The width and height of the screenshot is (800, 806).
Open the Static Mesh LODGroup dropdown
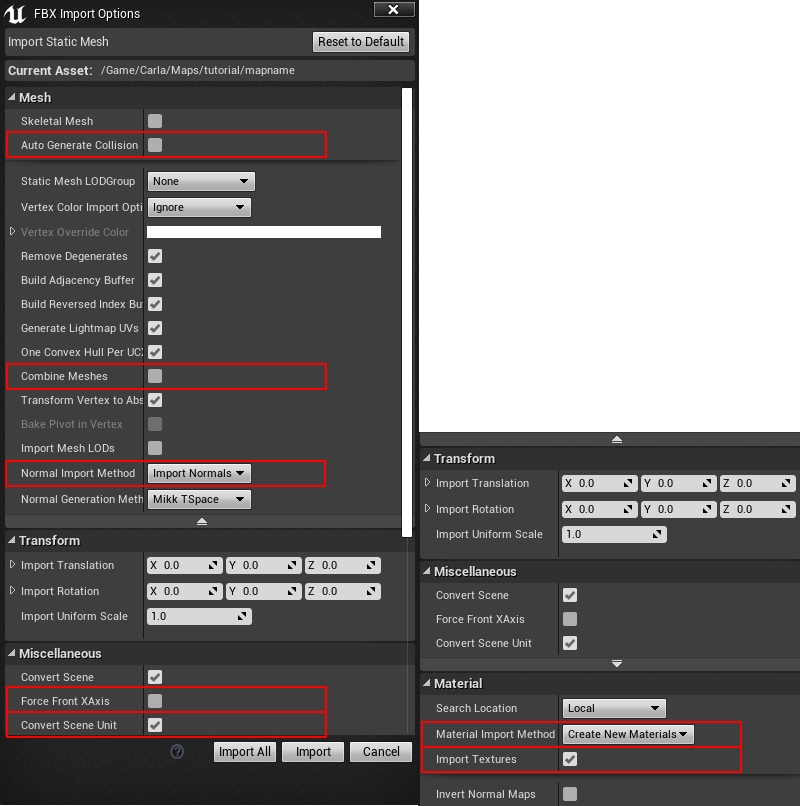pyautogui.click(x=200, y=182)
